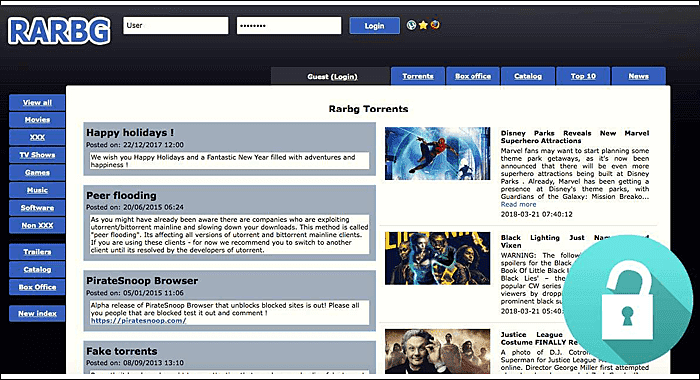This screenshot has width=700, height=380.
Task: Click the Posted on: 08/09/2013 13:10 date
Action: pyautogui.click(x=135, y=363)
